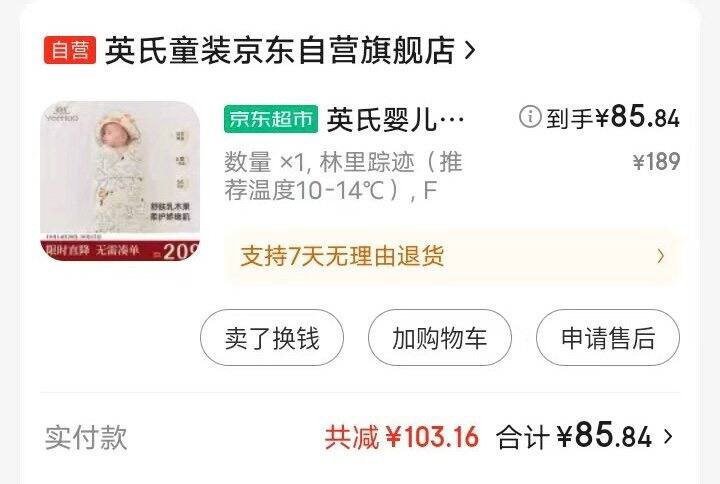Click the red 自营 badge
The width and height of the screenshot is (720, 484).
pos(70,50)
